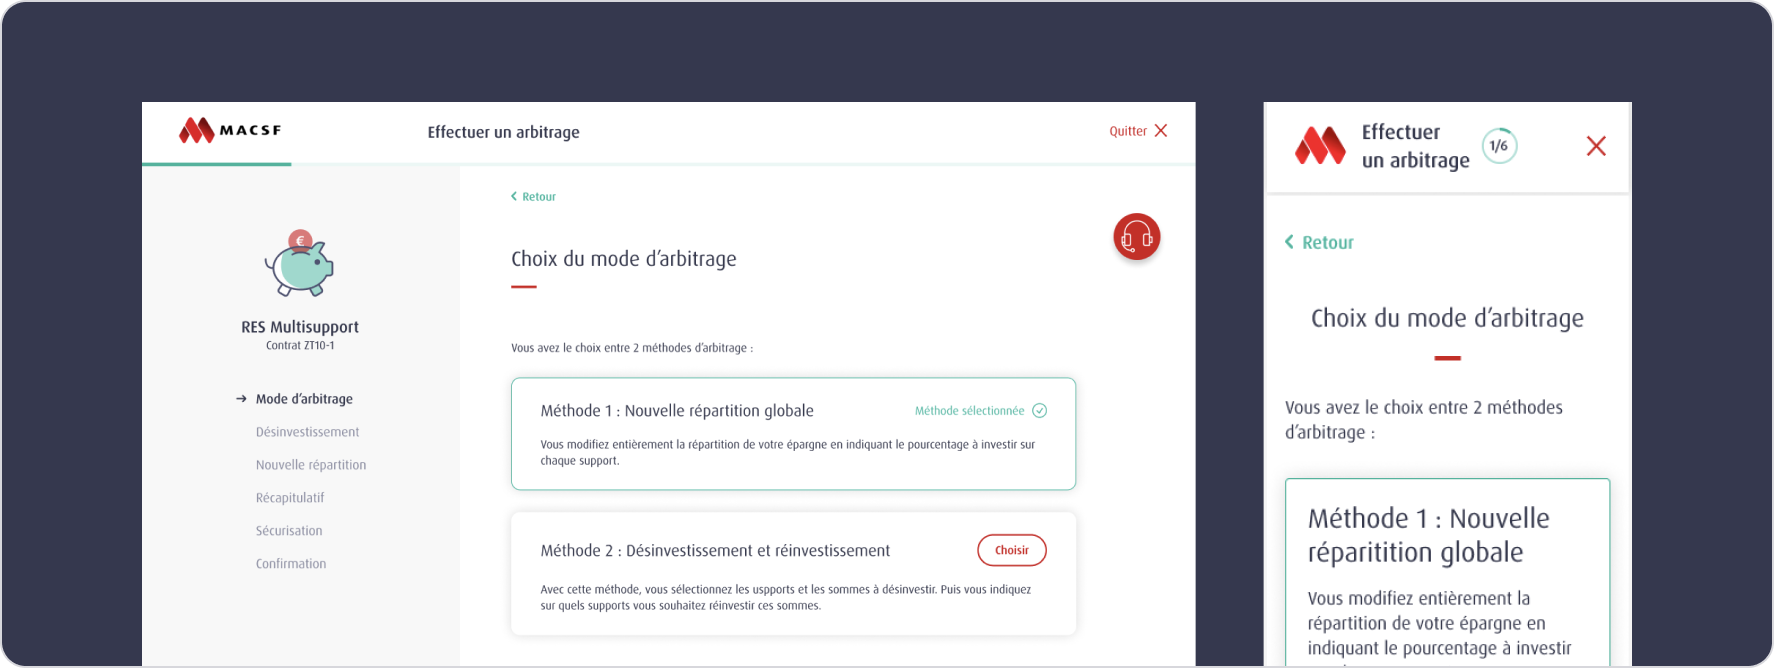Click the piggy bank illustration in sidebar
This screenshot has height=668, width=1774.
point(299,264)
